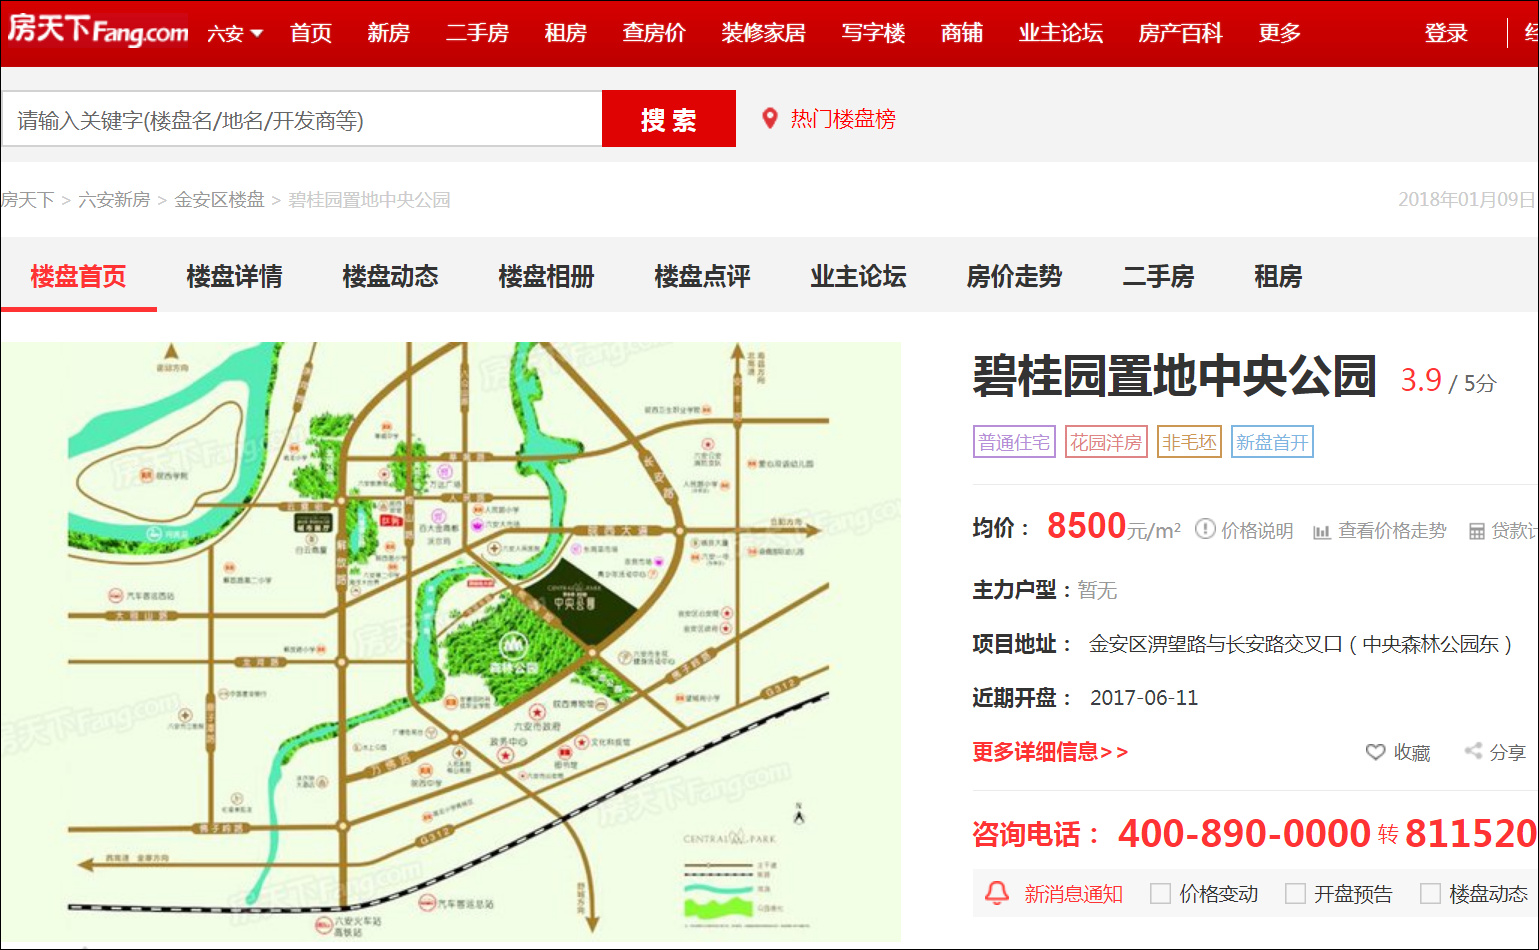The width and height of the screenshot is (1539, 950).
Task: Switch to the 二手房 tab
Action: point(1158,277)
